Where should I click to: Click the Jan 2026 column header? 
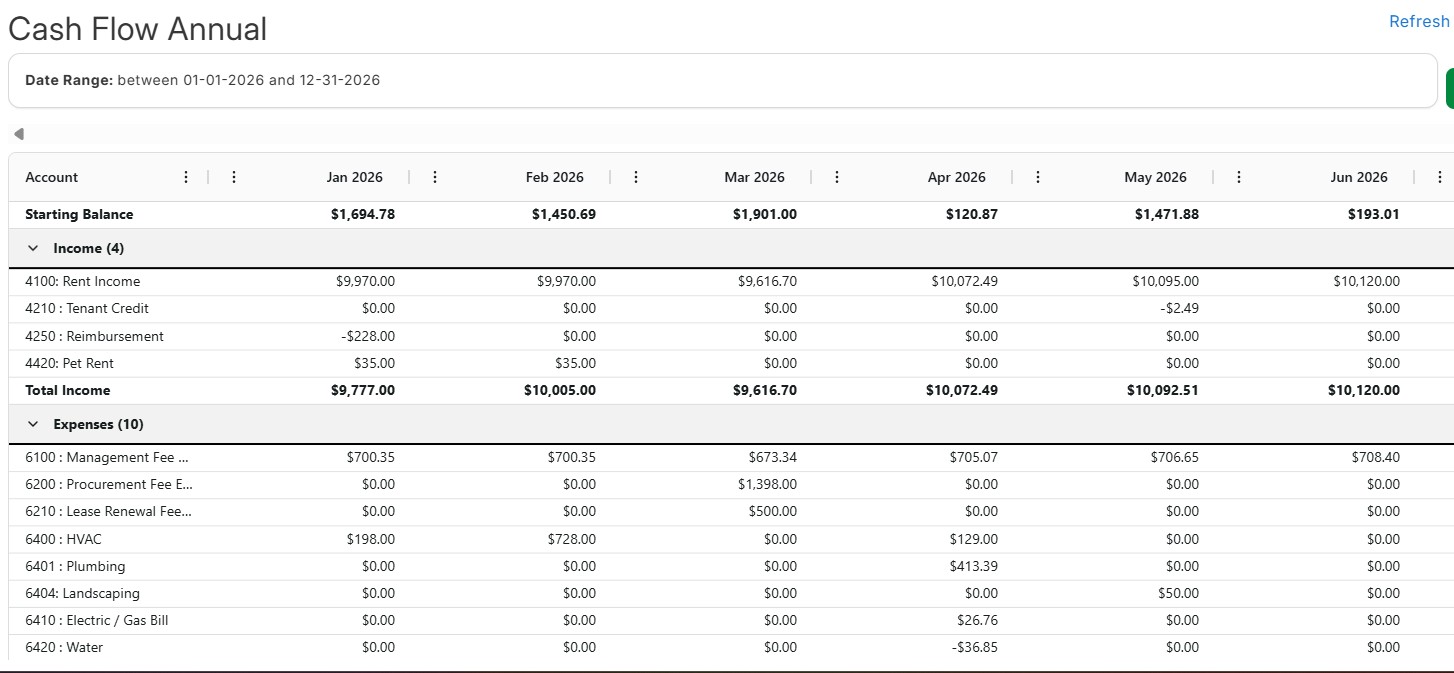click(354, 177)
